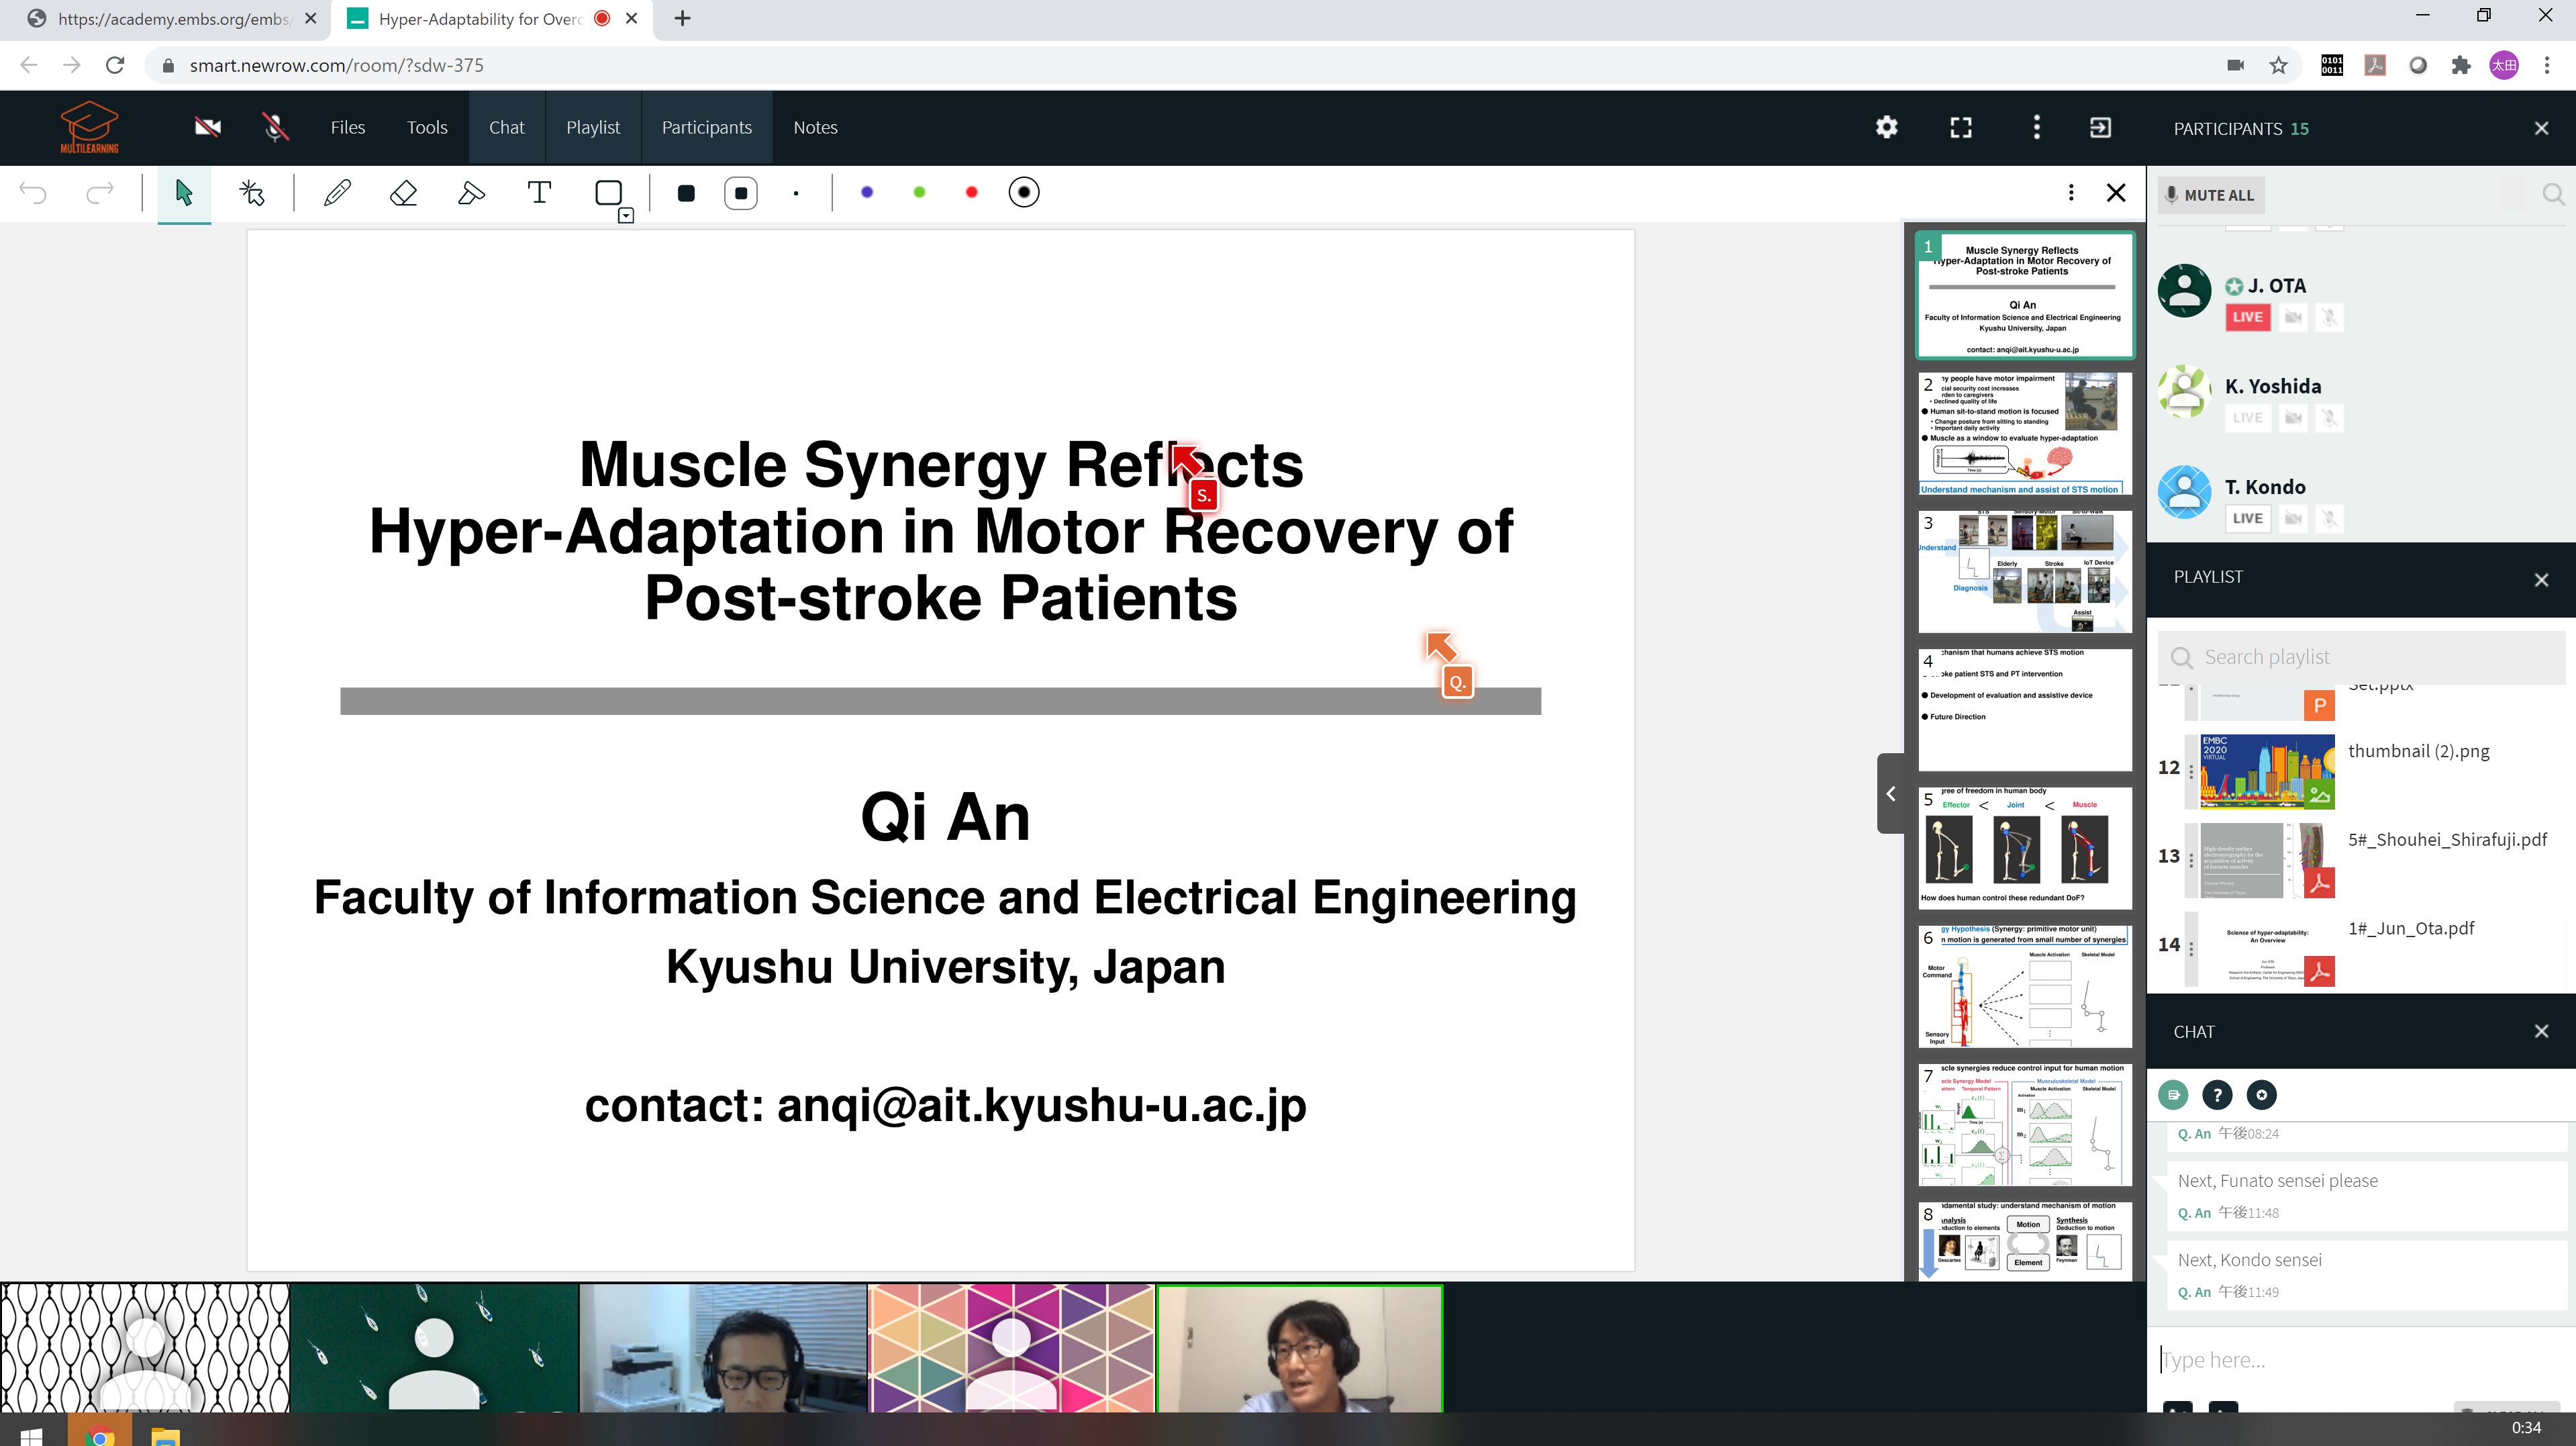Click the Search playlist field

tap(2360, 657)
